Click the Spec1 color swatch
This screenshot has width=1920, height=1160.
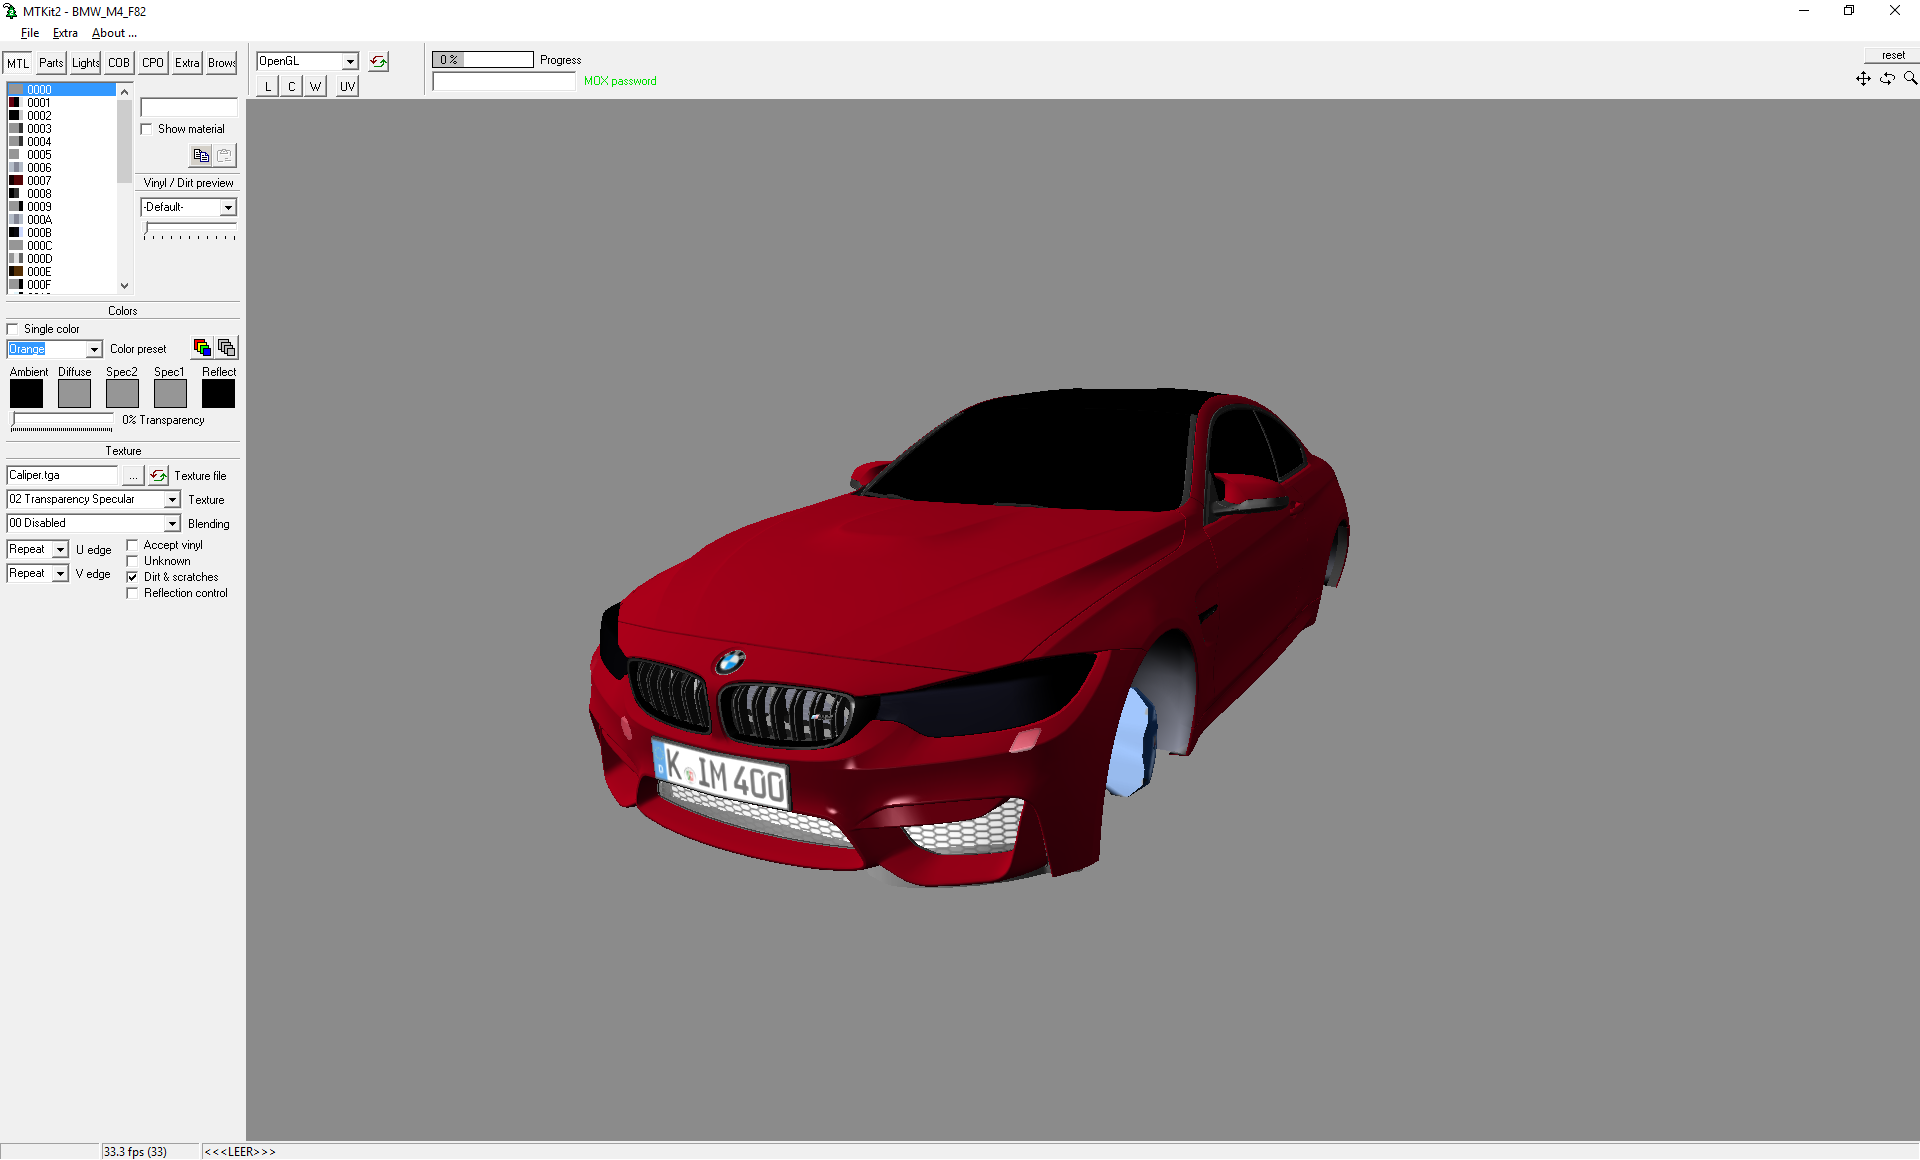171,394
